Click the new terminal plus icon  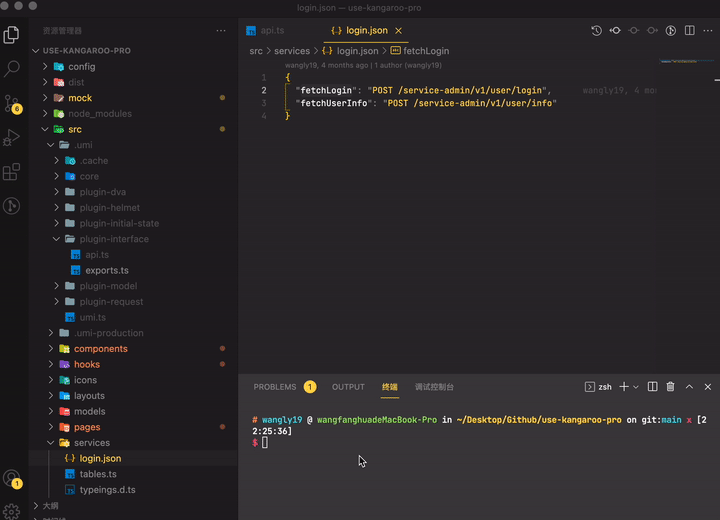click(624, 387)
